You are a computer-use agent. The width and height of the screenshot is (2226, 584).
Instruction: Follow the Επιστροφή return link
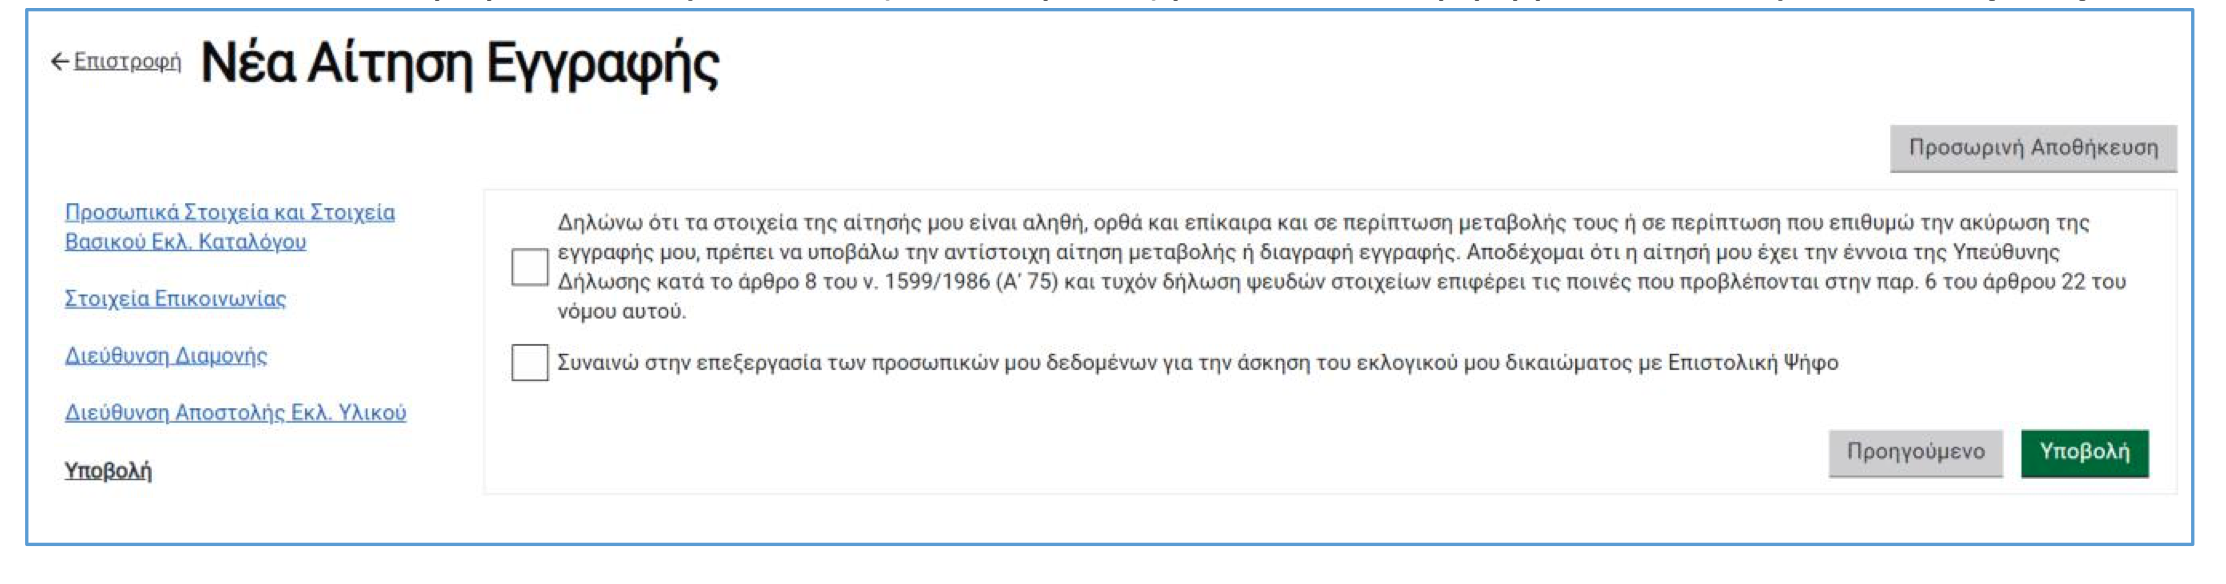click(x=127, y=62)
